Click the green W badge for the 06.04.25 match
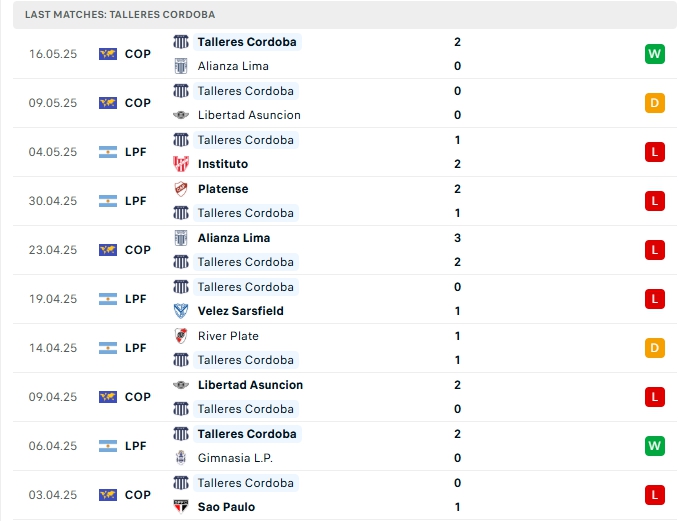The width and height of the screenshot is (685, 521). [x=655, y=446]
